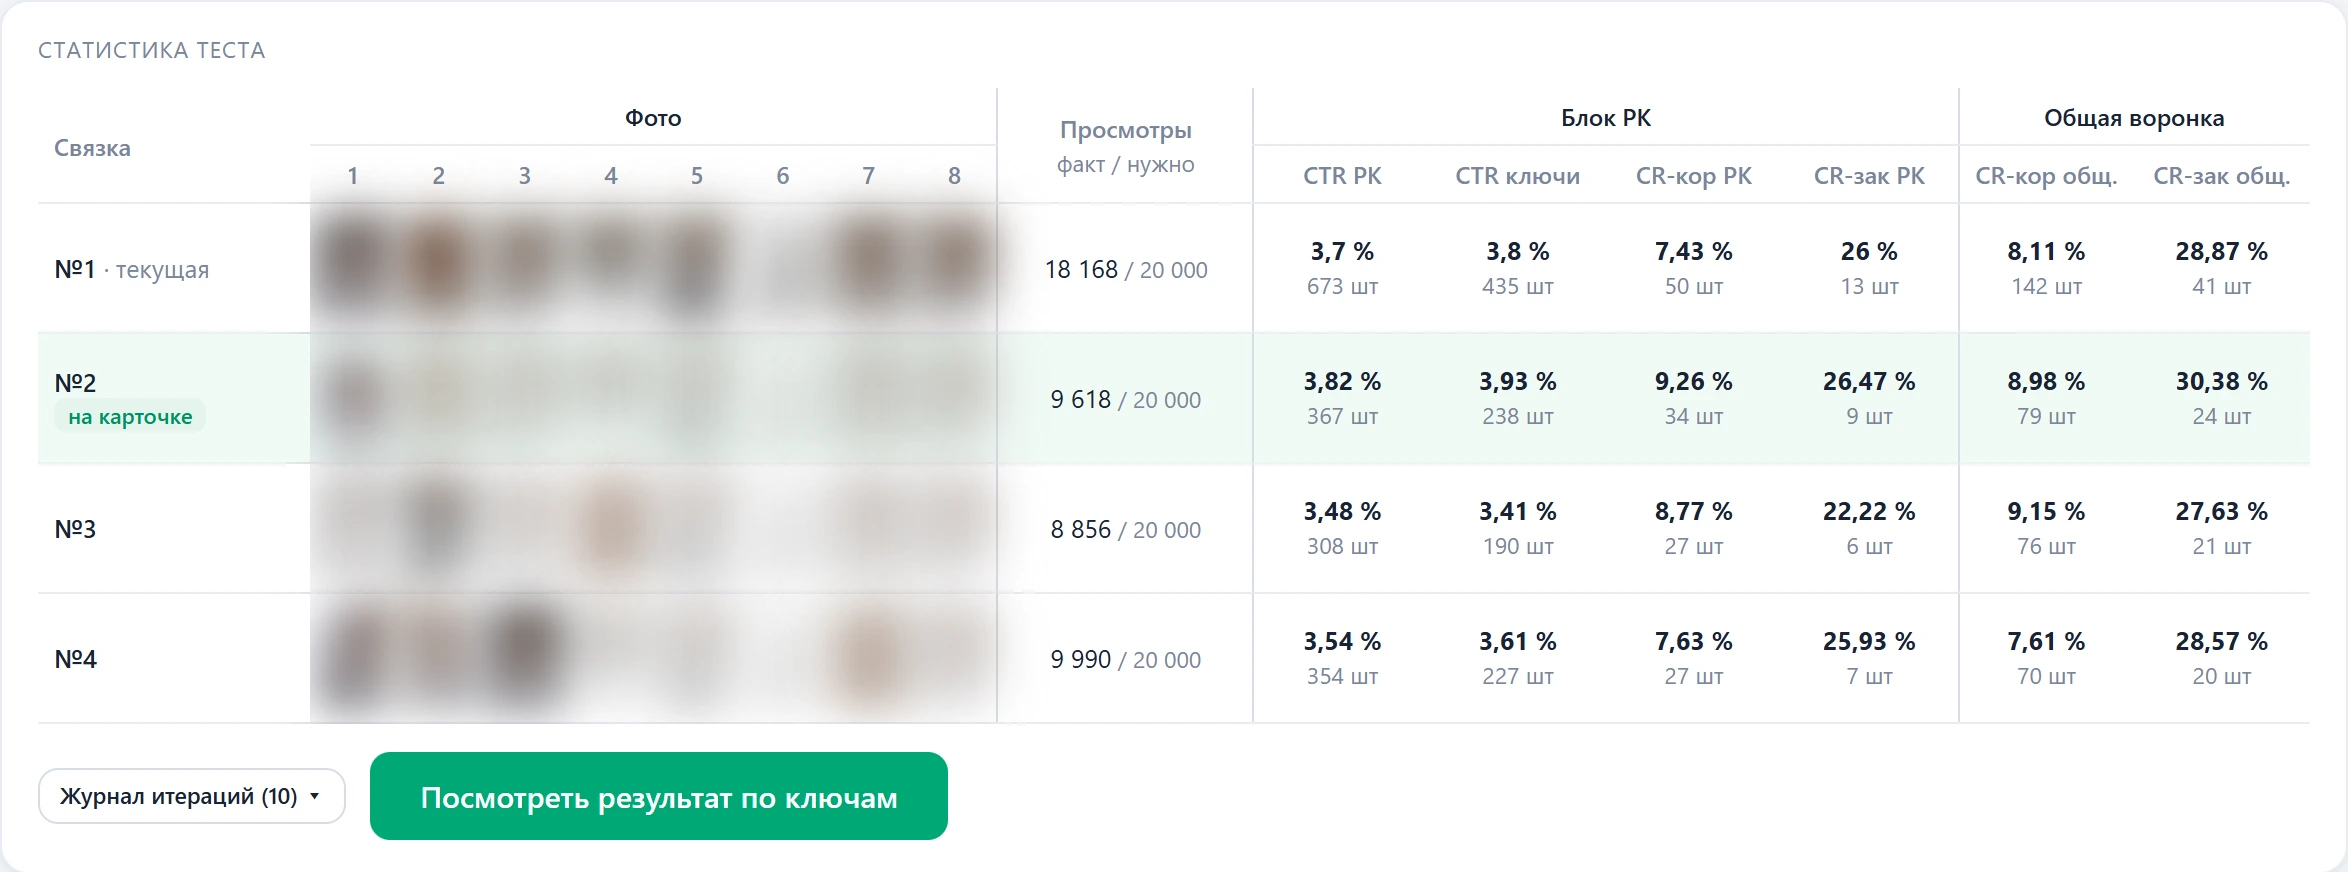Click the "28,87 %" value in row №1
This screenshot has width=2348, height=872.
point(2222,251)
